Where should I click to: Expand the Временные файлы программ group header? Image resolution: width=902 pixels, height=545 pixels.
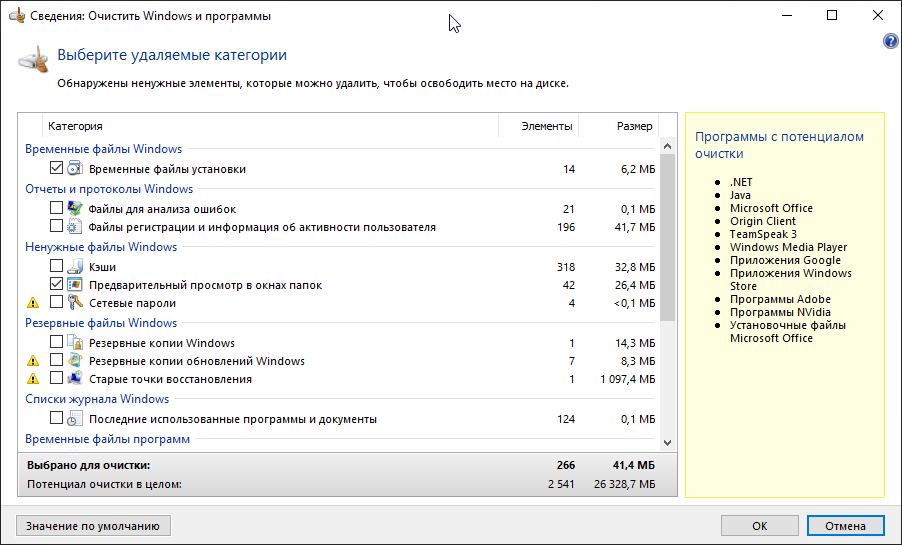click(107, 439)
